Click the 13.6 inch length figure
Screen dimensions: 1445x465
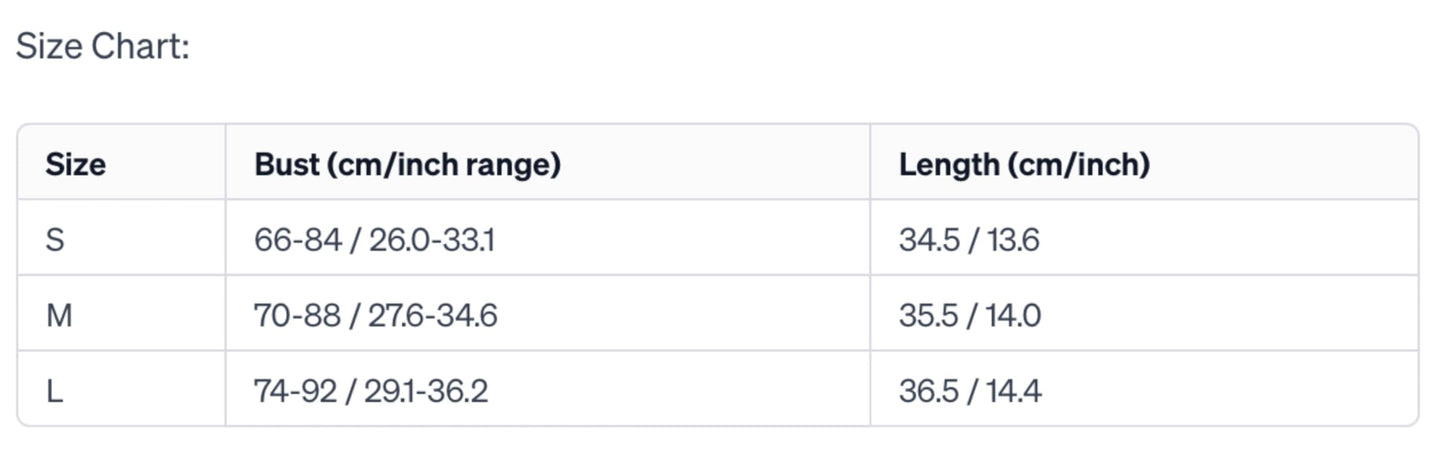[x=1013, y=240]
